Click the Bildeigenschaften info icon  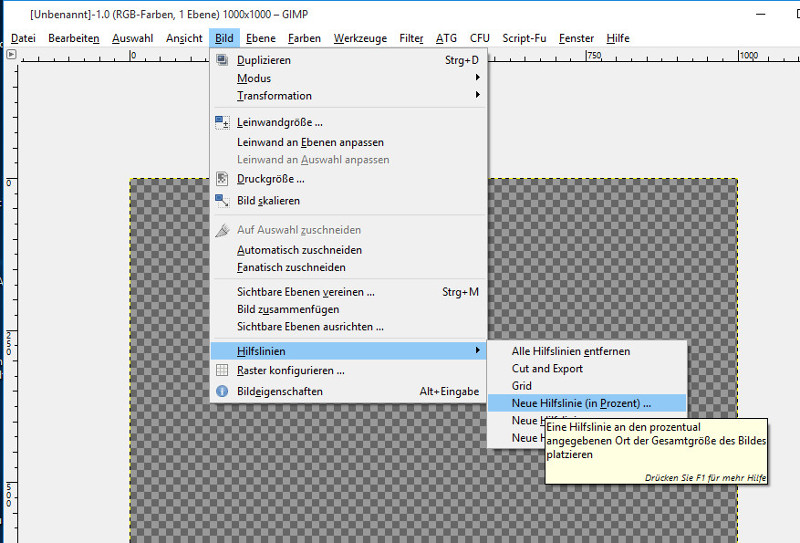[222, 391]
